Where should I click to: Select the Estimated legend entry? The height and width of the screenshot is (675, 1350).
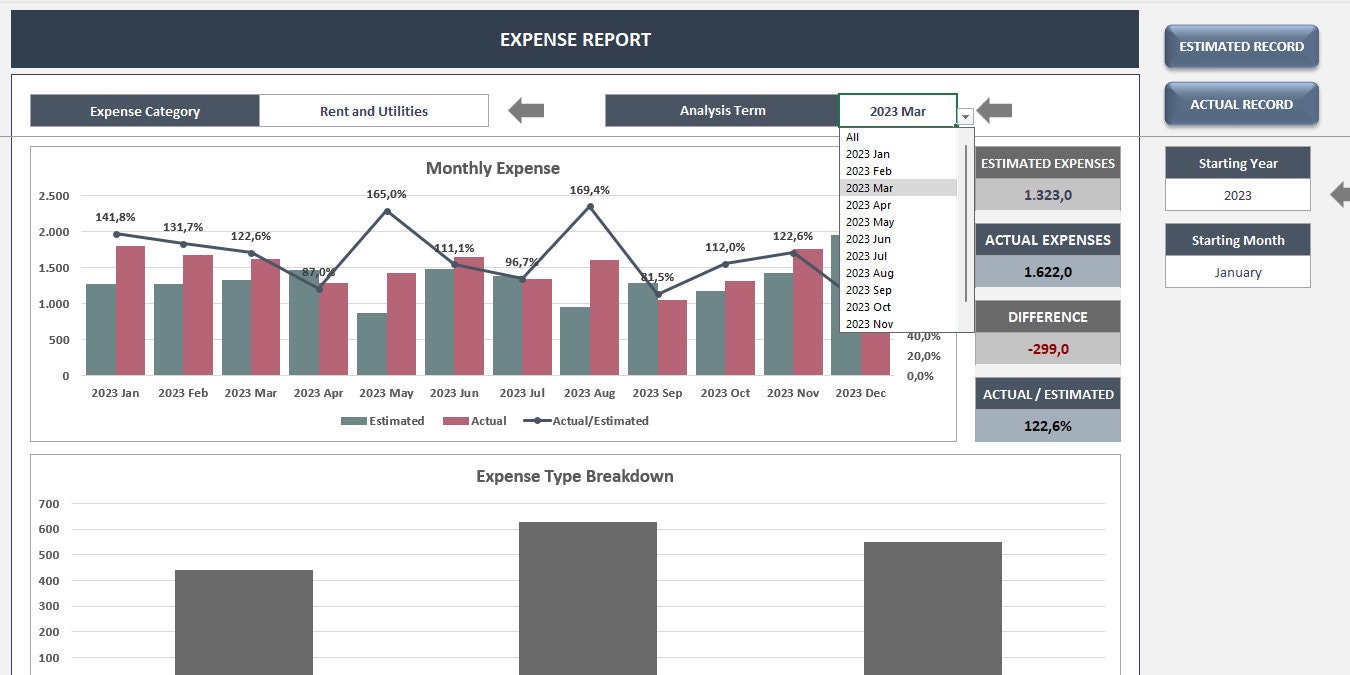(383, 421)
